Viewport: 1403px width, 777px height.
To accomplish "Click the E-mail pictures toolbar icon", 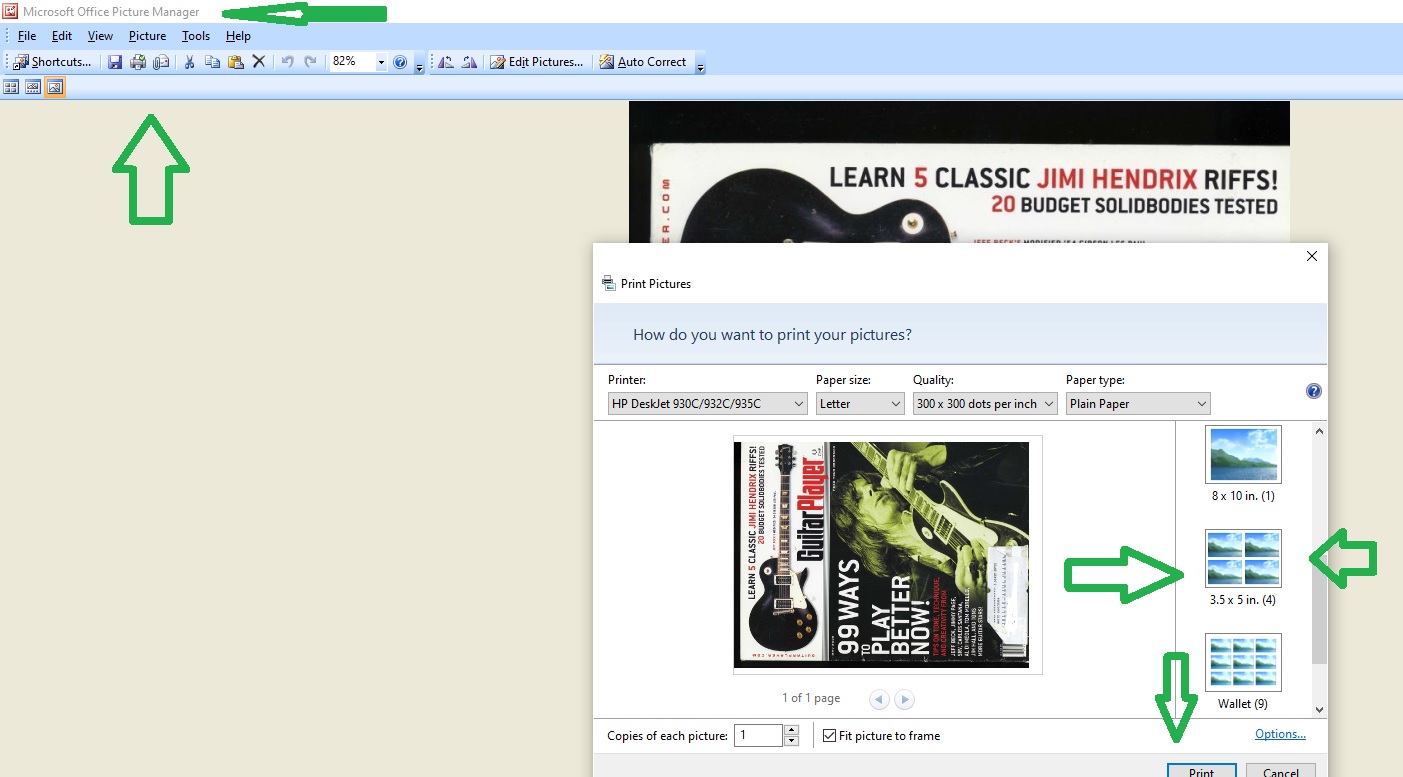I will (x=160, y=62).
